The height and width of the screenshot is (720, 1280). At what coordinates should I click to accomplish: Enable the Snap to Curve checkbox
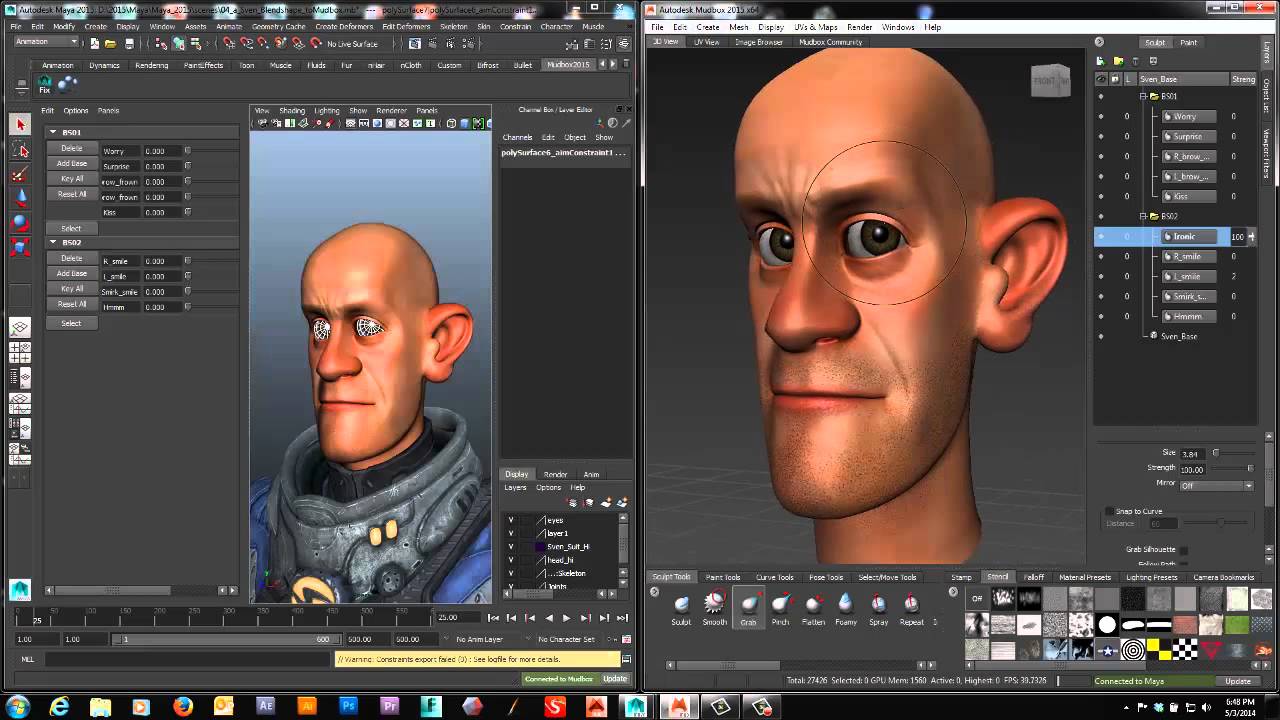coord(1109,511)
